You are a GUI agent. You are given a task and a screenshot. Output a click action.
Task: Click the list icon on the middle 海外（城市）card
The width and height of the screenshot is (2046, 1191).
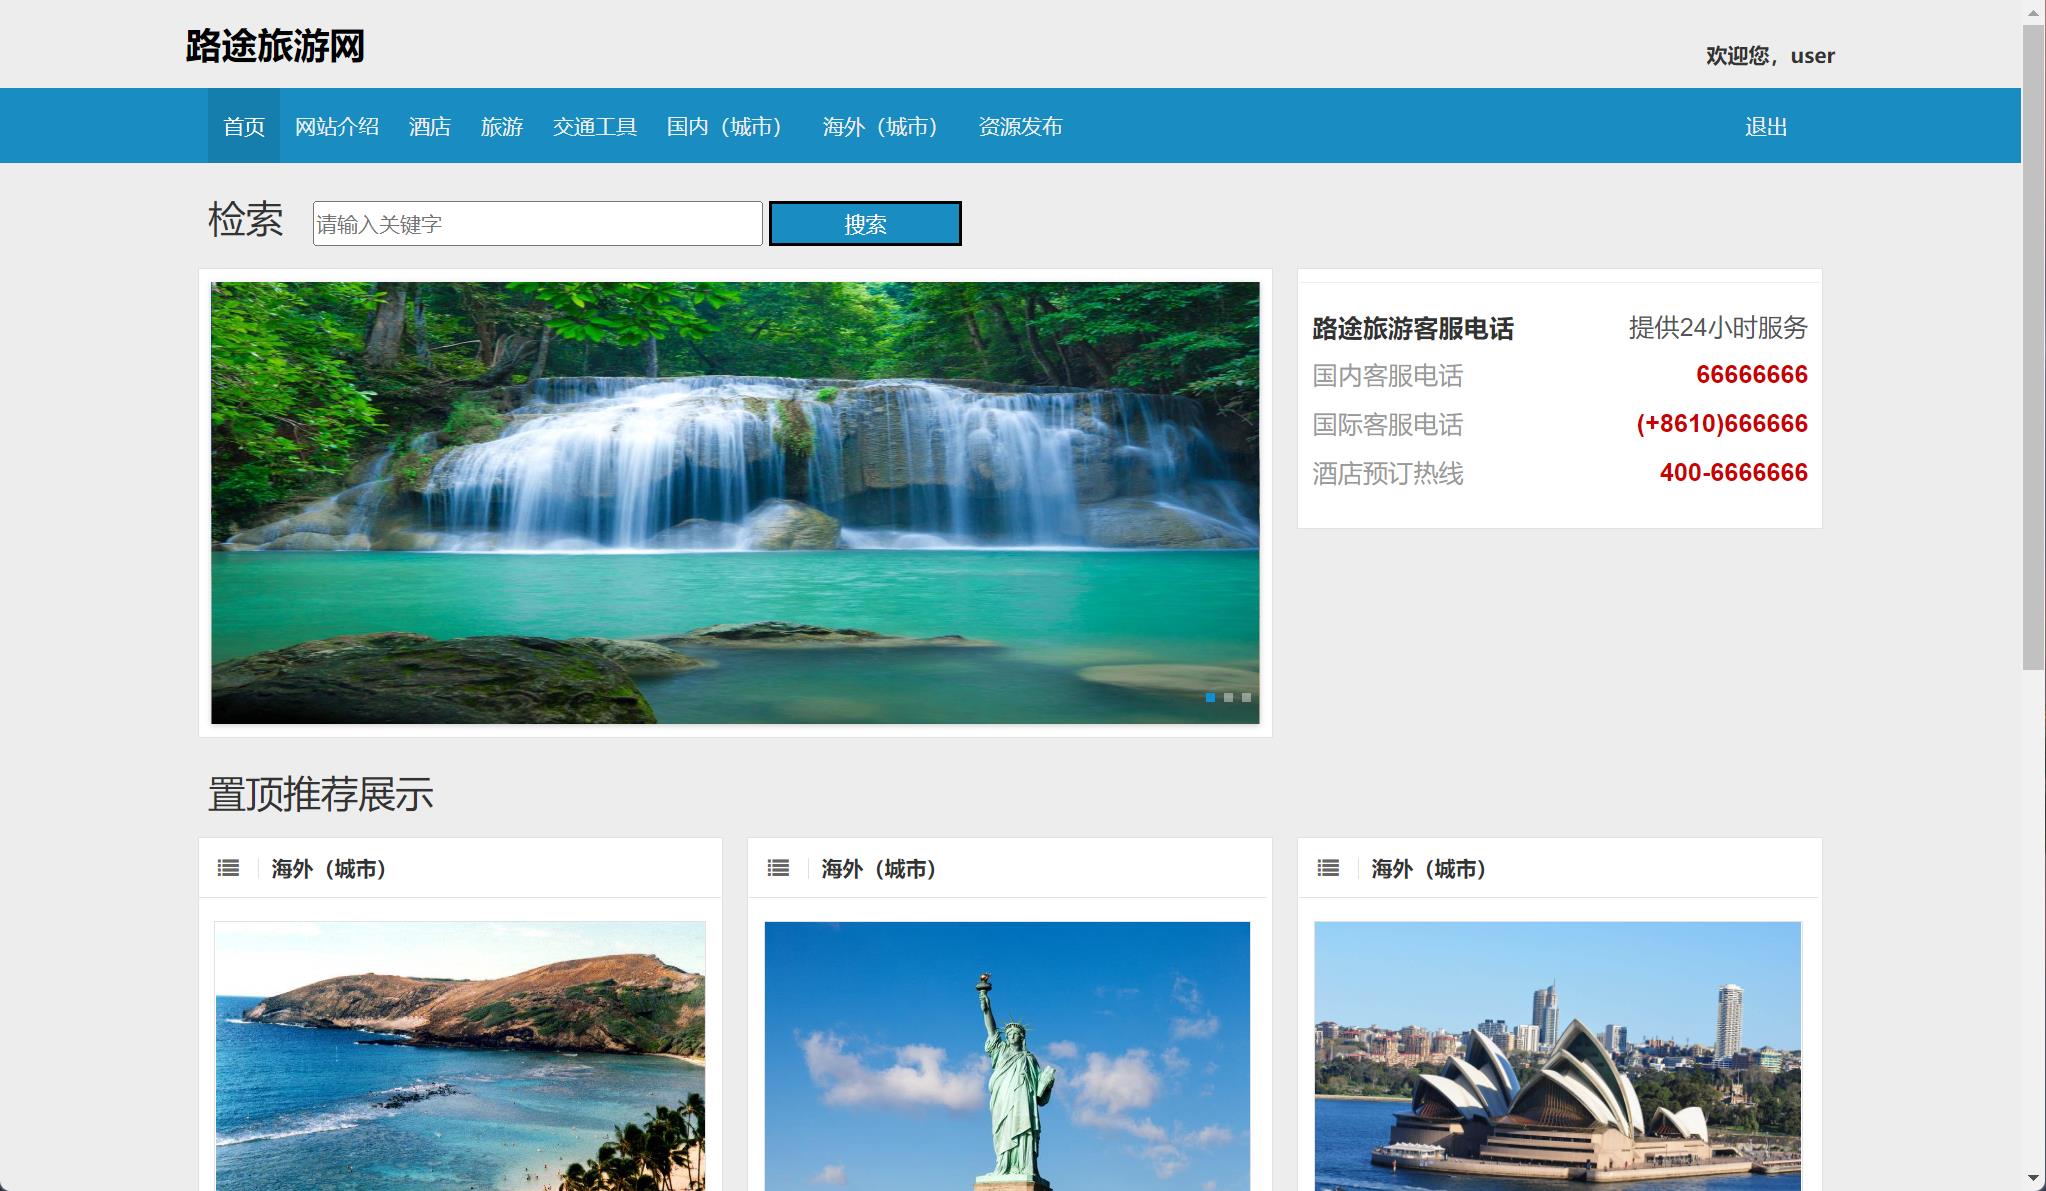[778, 868]
